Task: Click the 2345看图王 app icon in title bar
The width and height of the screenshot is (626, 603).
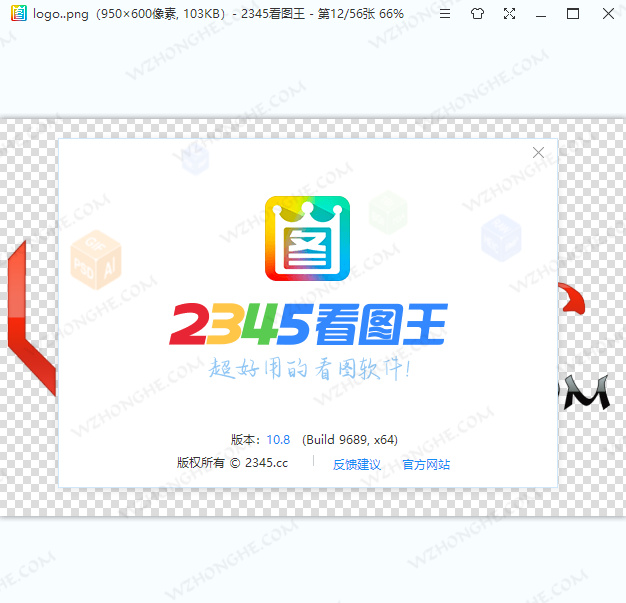Action: (x=19, y=13)
